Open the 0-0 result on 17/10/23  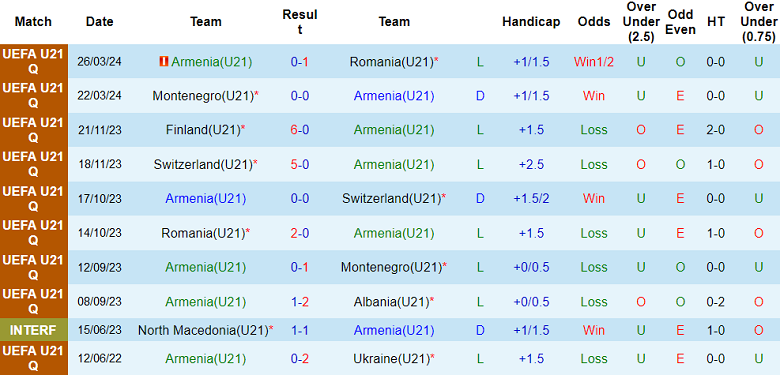(299, 199)
